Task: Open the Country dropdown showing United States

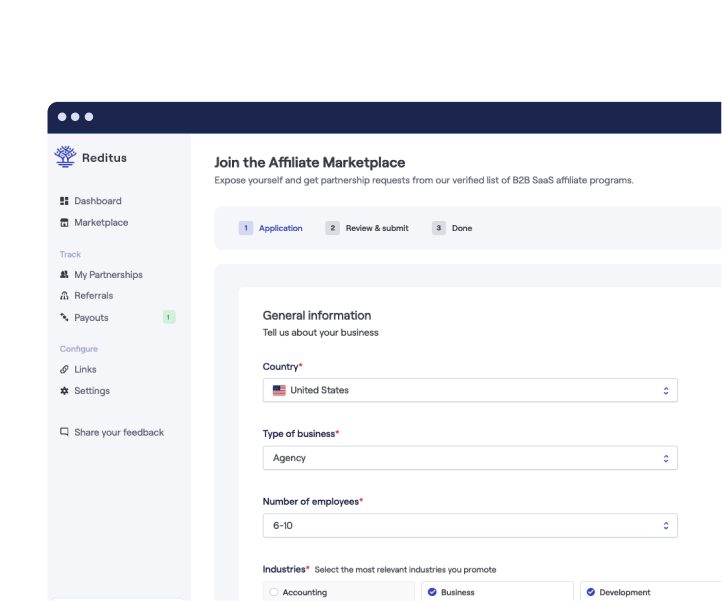Action: [470, 390]
